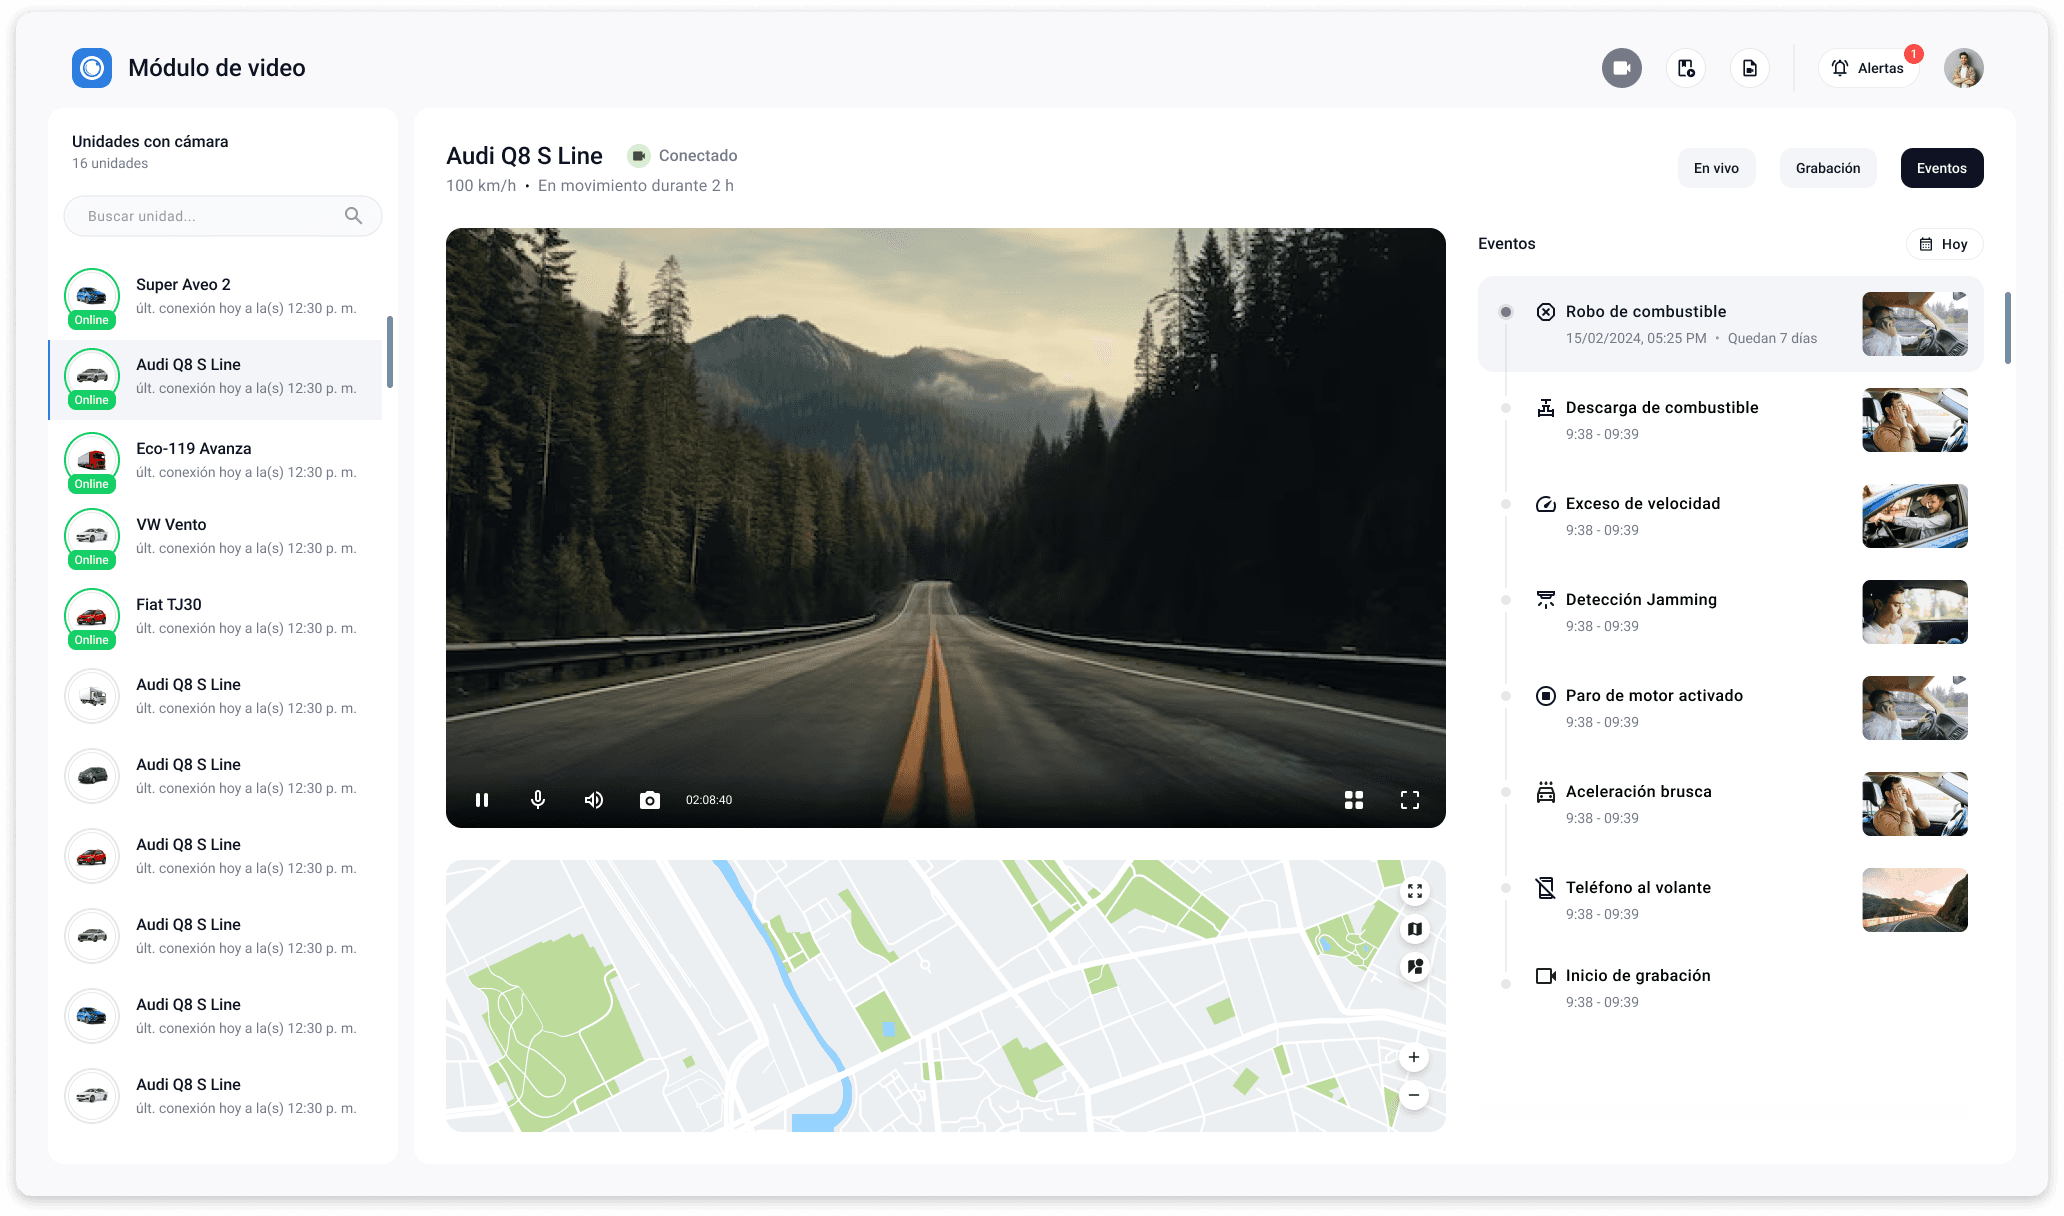Zoom out on the map

click(x=1414, y=1095)
